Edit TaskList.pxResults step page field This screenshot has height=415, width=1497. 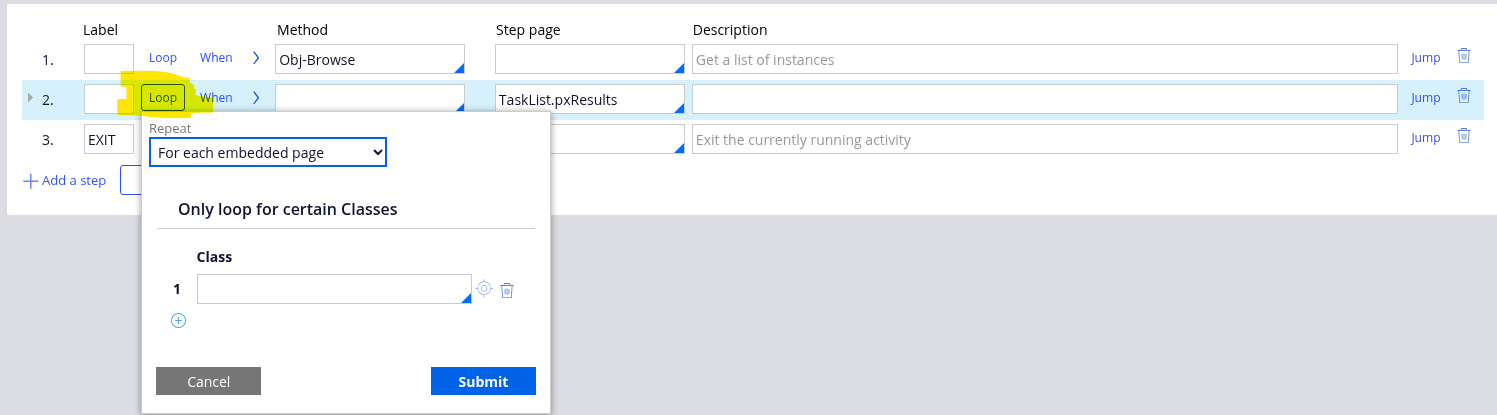[589, 99]
